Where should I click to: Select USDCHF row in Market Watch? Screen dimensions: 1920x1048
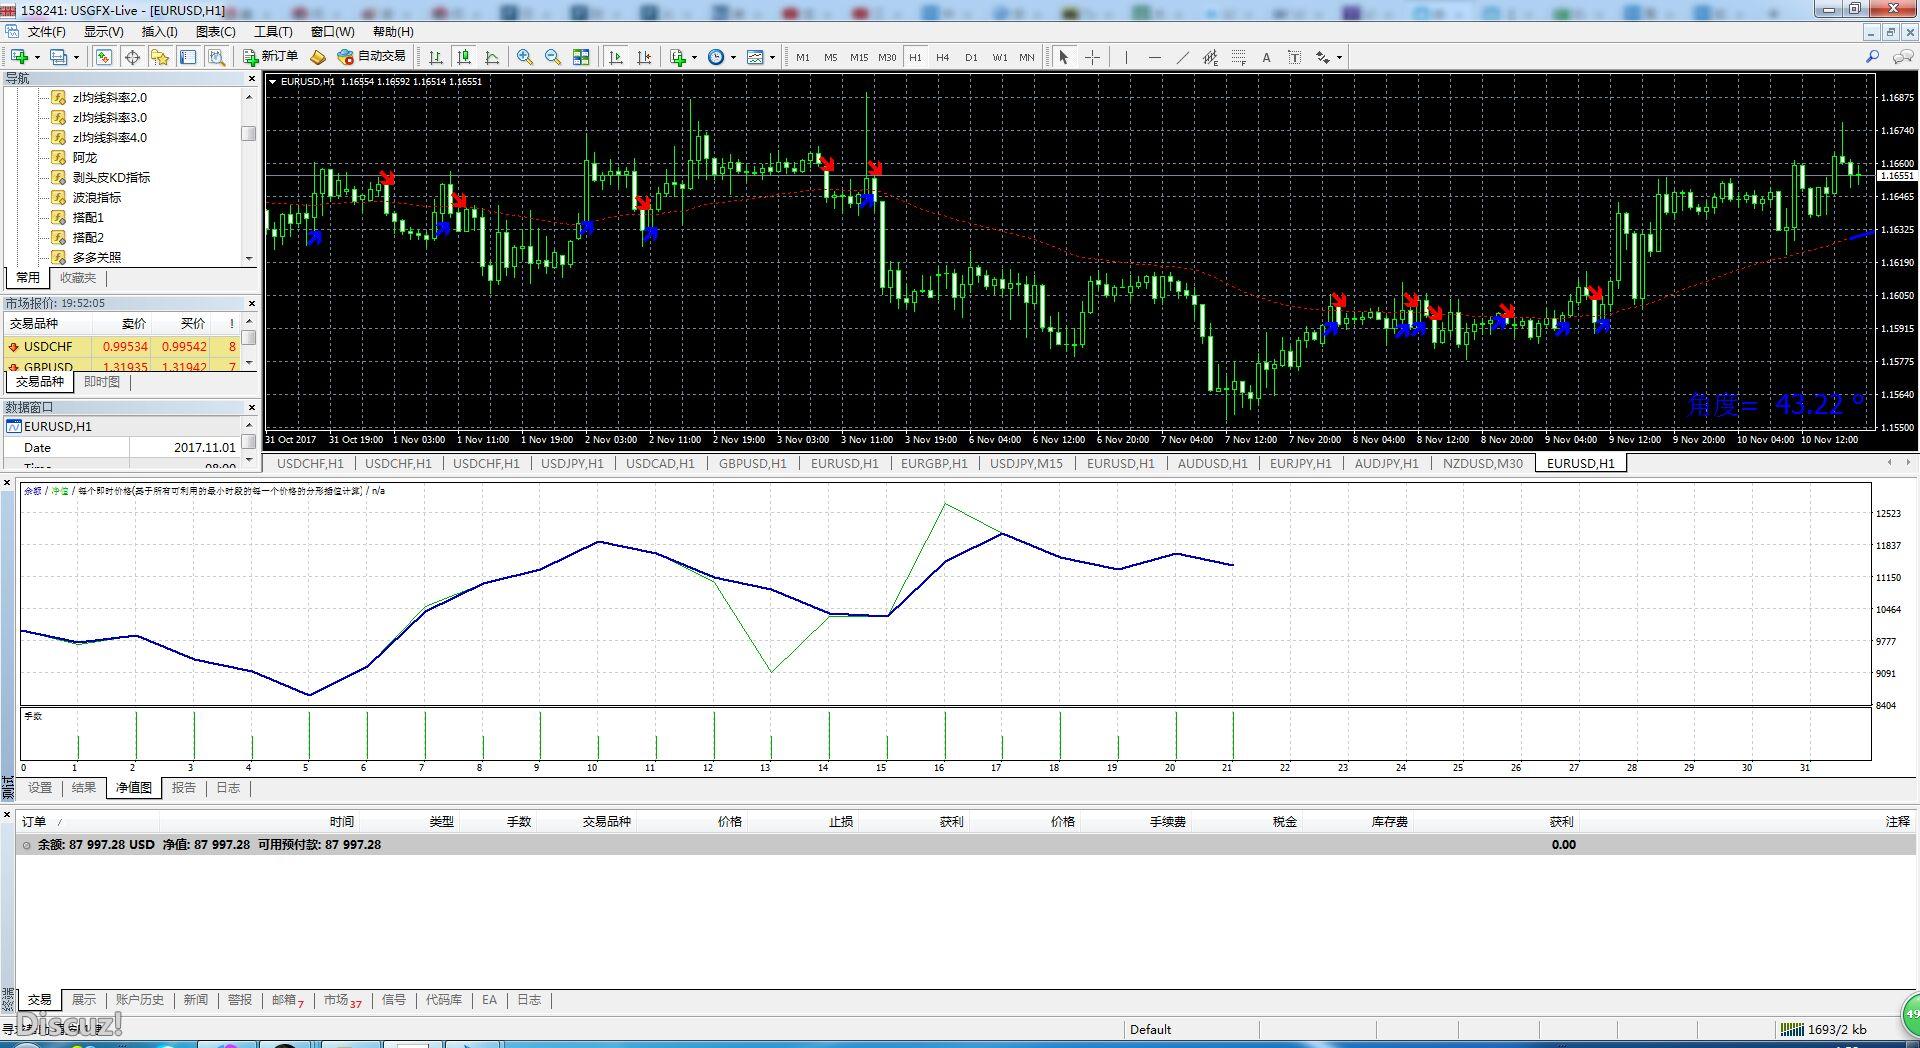(123, 347)
